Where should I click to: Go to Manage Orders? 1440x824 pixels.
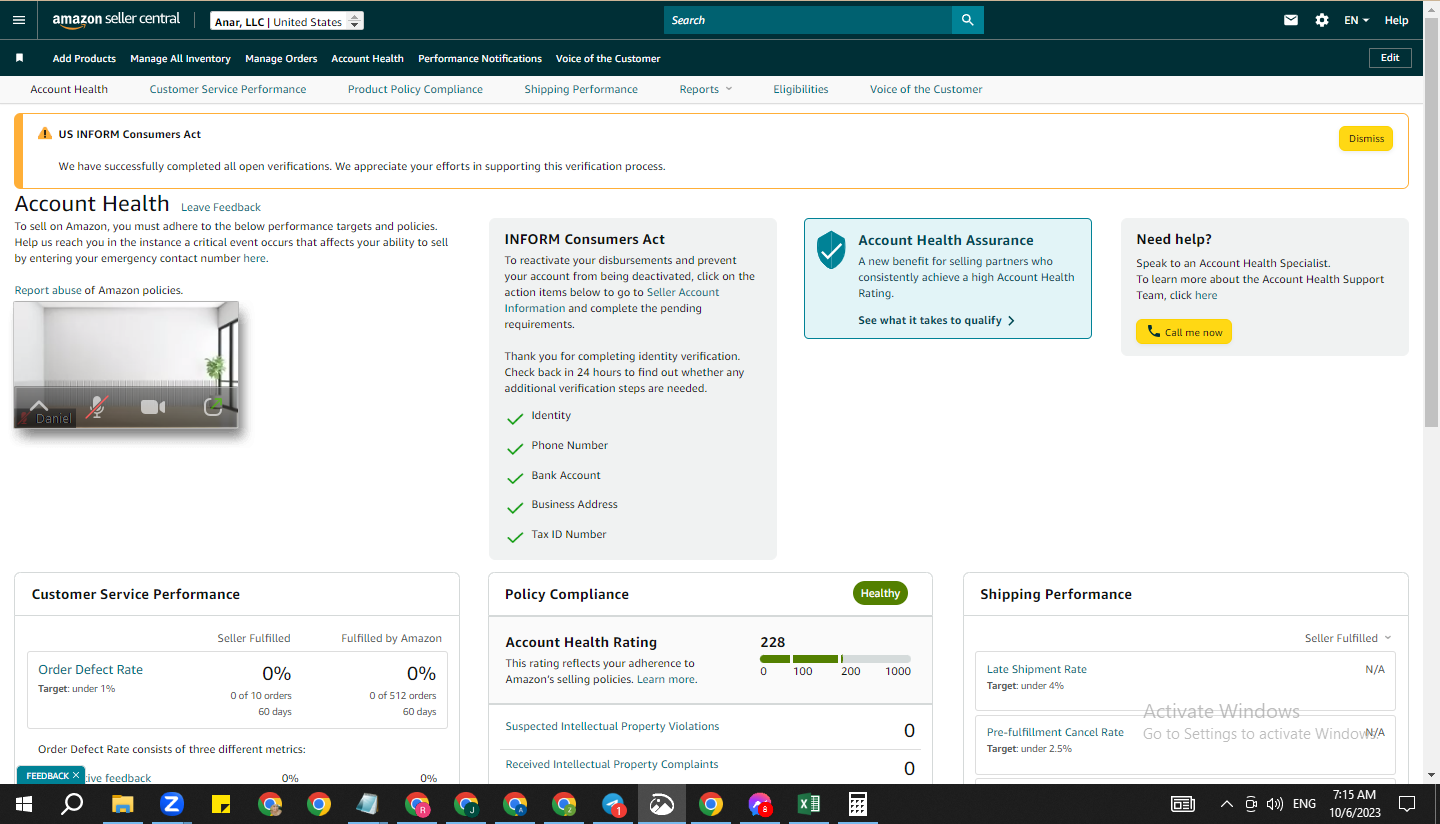click(x=281, y=58)
